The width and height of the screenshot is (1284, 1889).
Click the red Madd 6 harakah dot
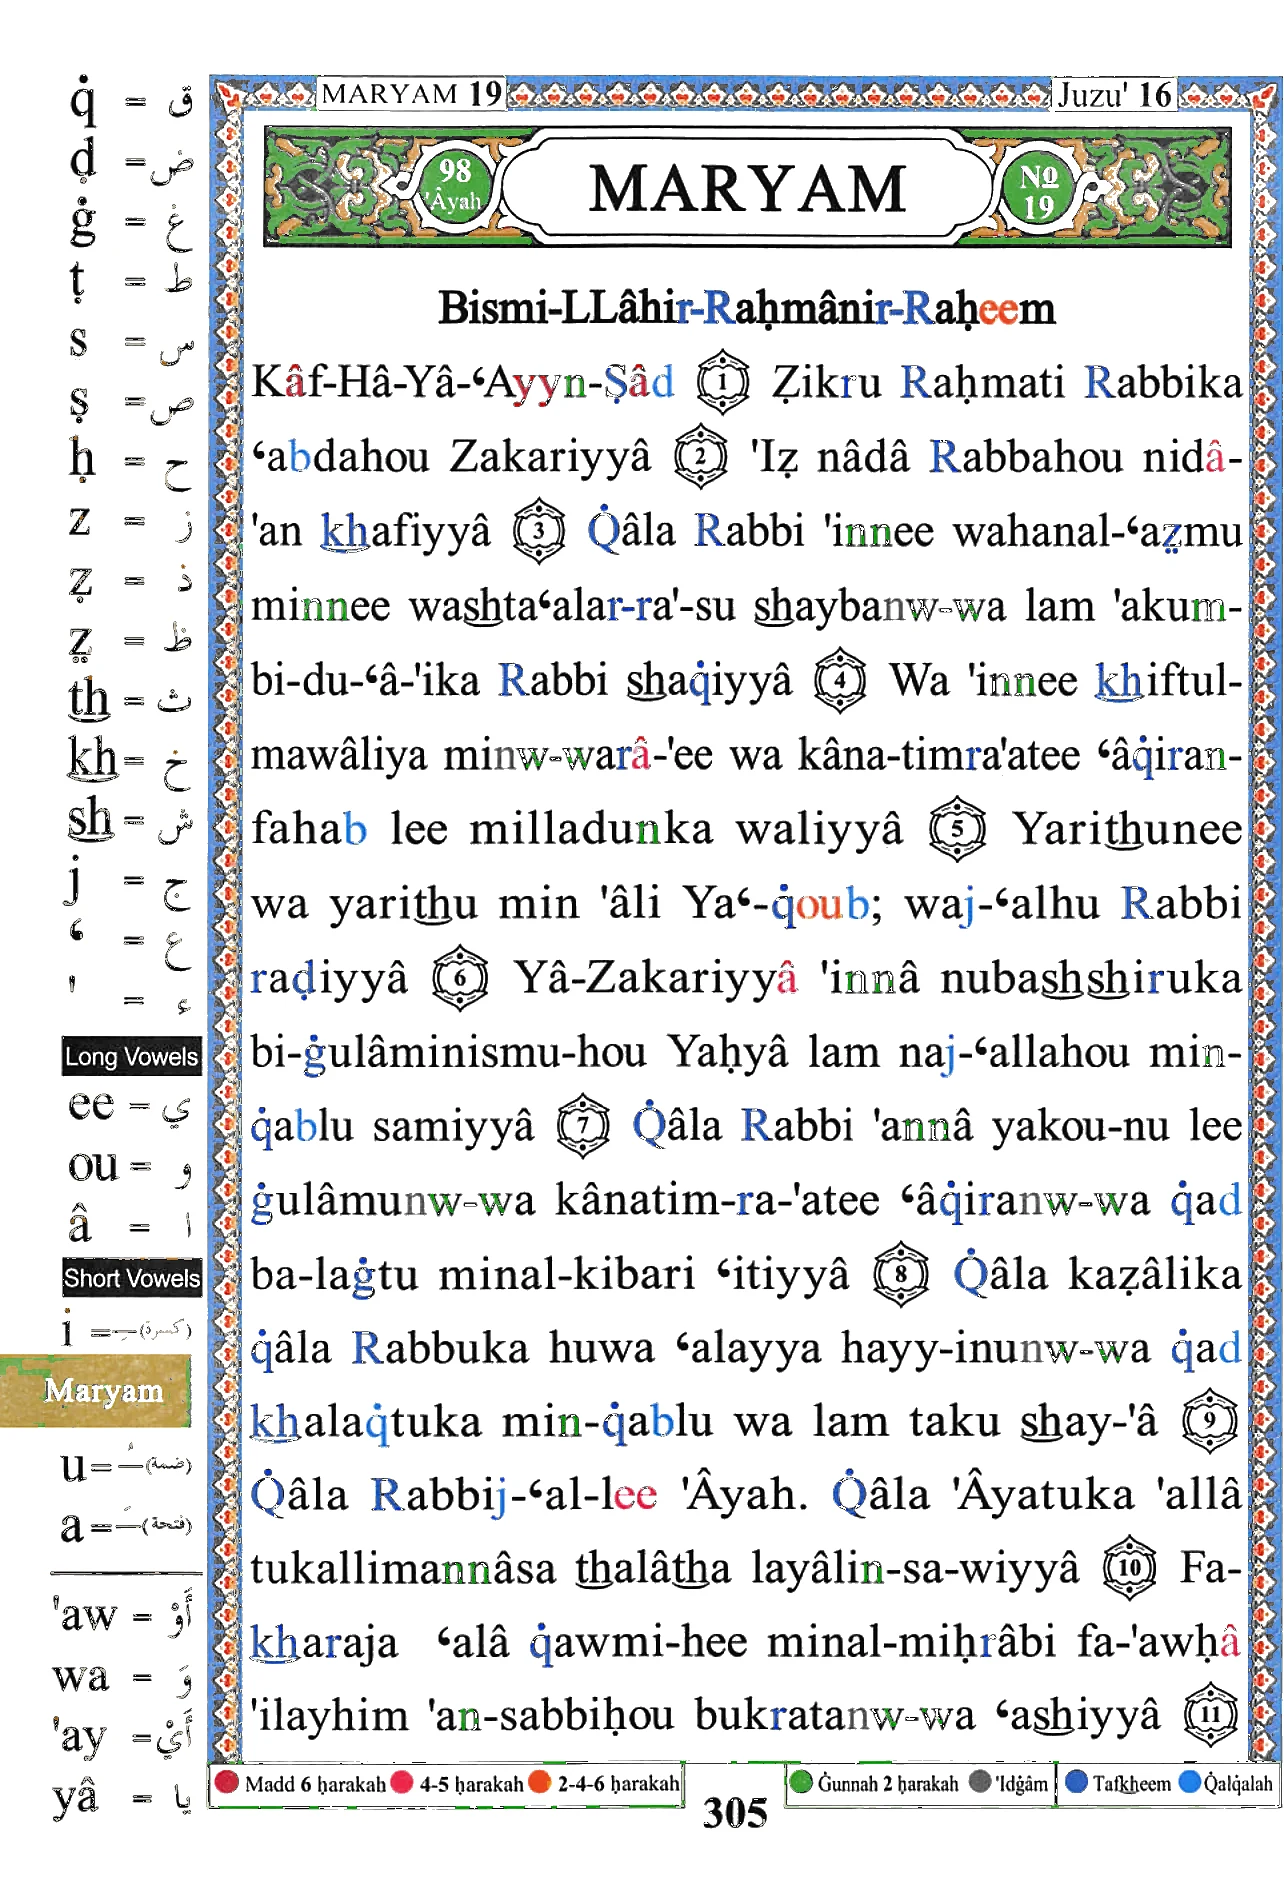(227, 1783)
